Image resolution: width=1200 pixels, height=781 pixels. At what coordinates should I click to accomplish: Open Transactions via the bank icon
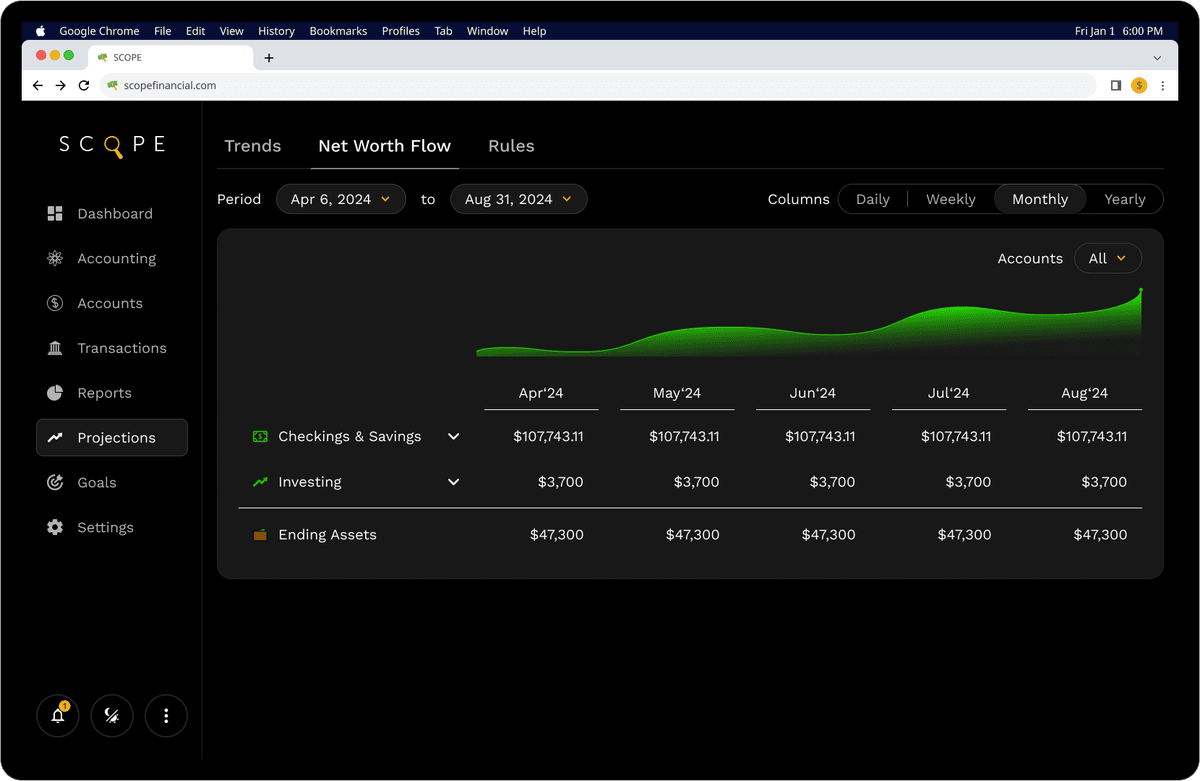tap(56, 348)
